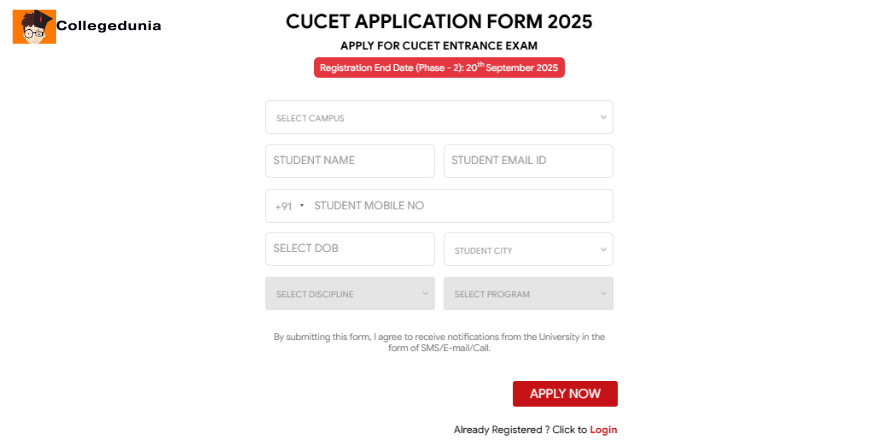880x440 pixels.
Task: Click the CUCET Application Form 2025 heading
Action: pyautogui.click(x=439, y=22)
